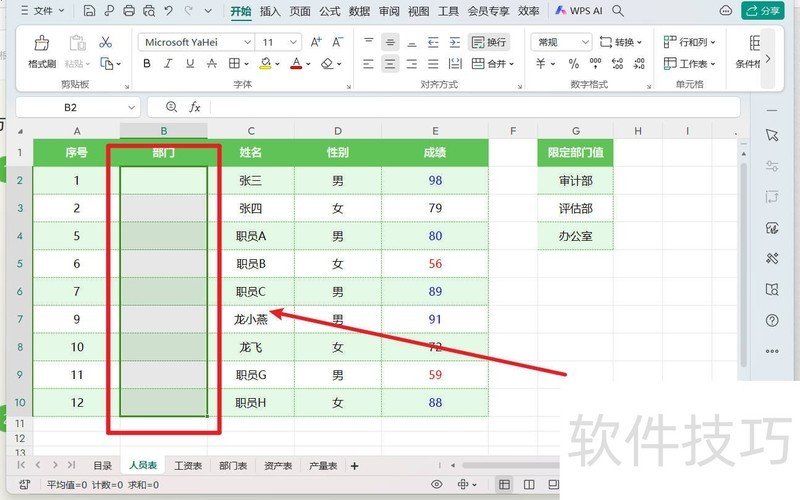Toggle Italic formatting

click(x=170, y=64)
